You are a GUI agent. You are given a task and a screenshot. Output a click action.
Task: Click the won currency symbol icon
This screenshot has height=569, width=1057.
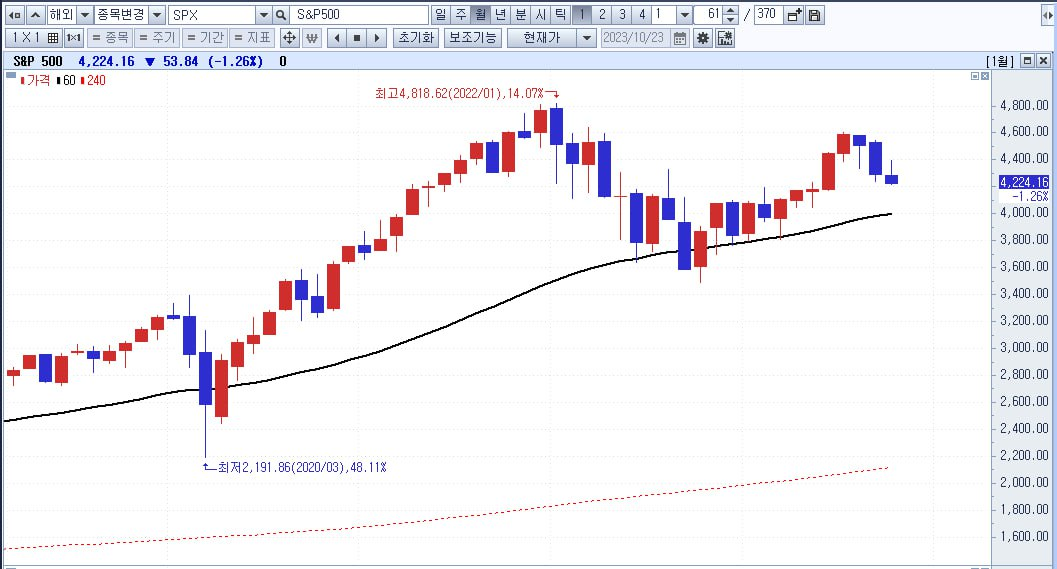311,38
